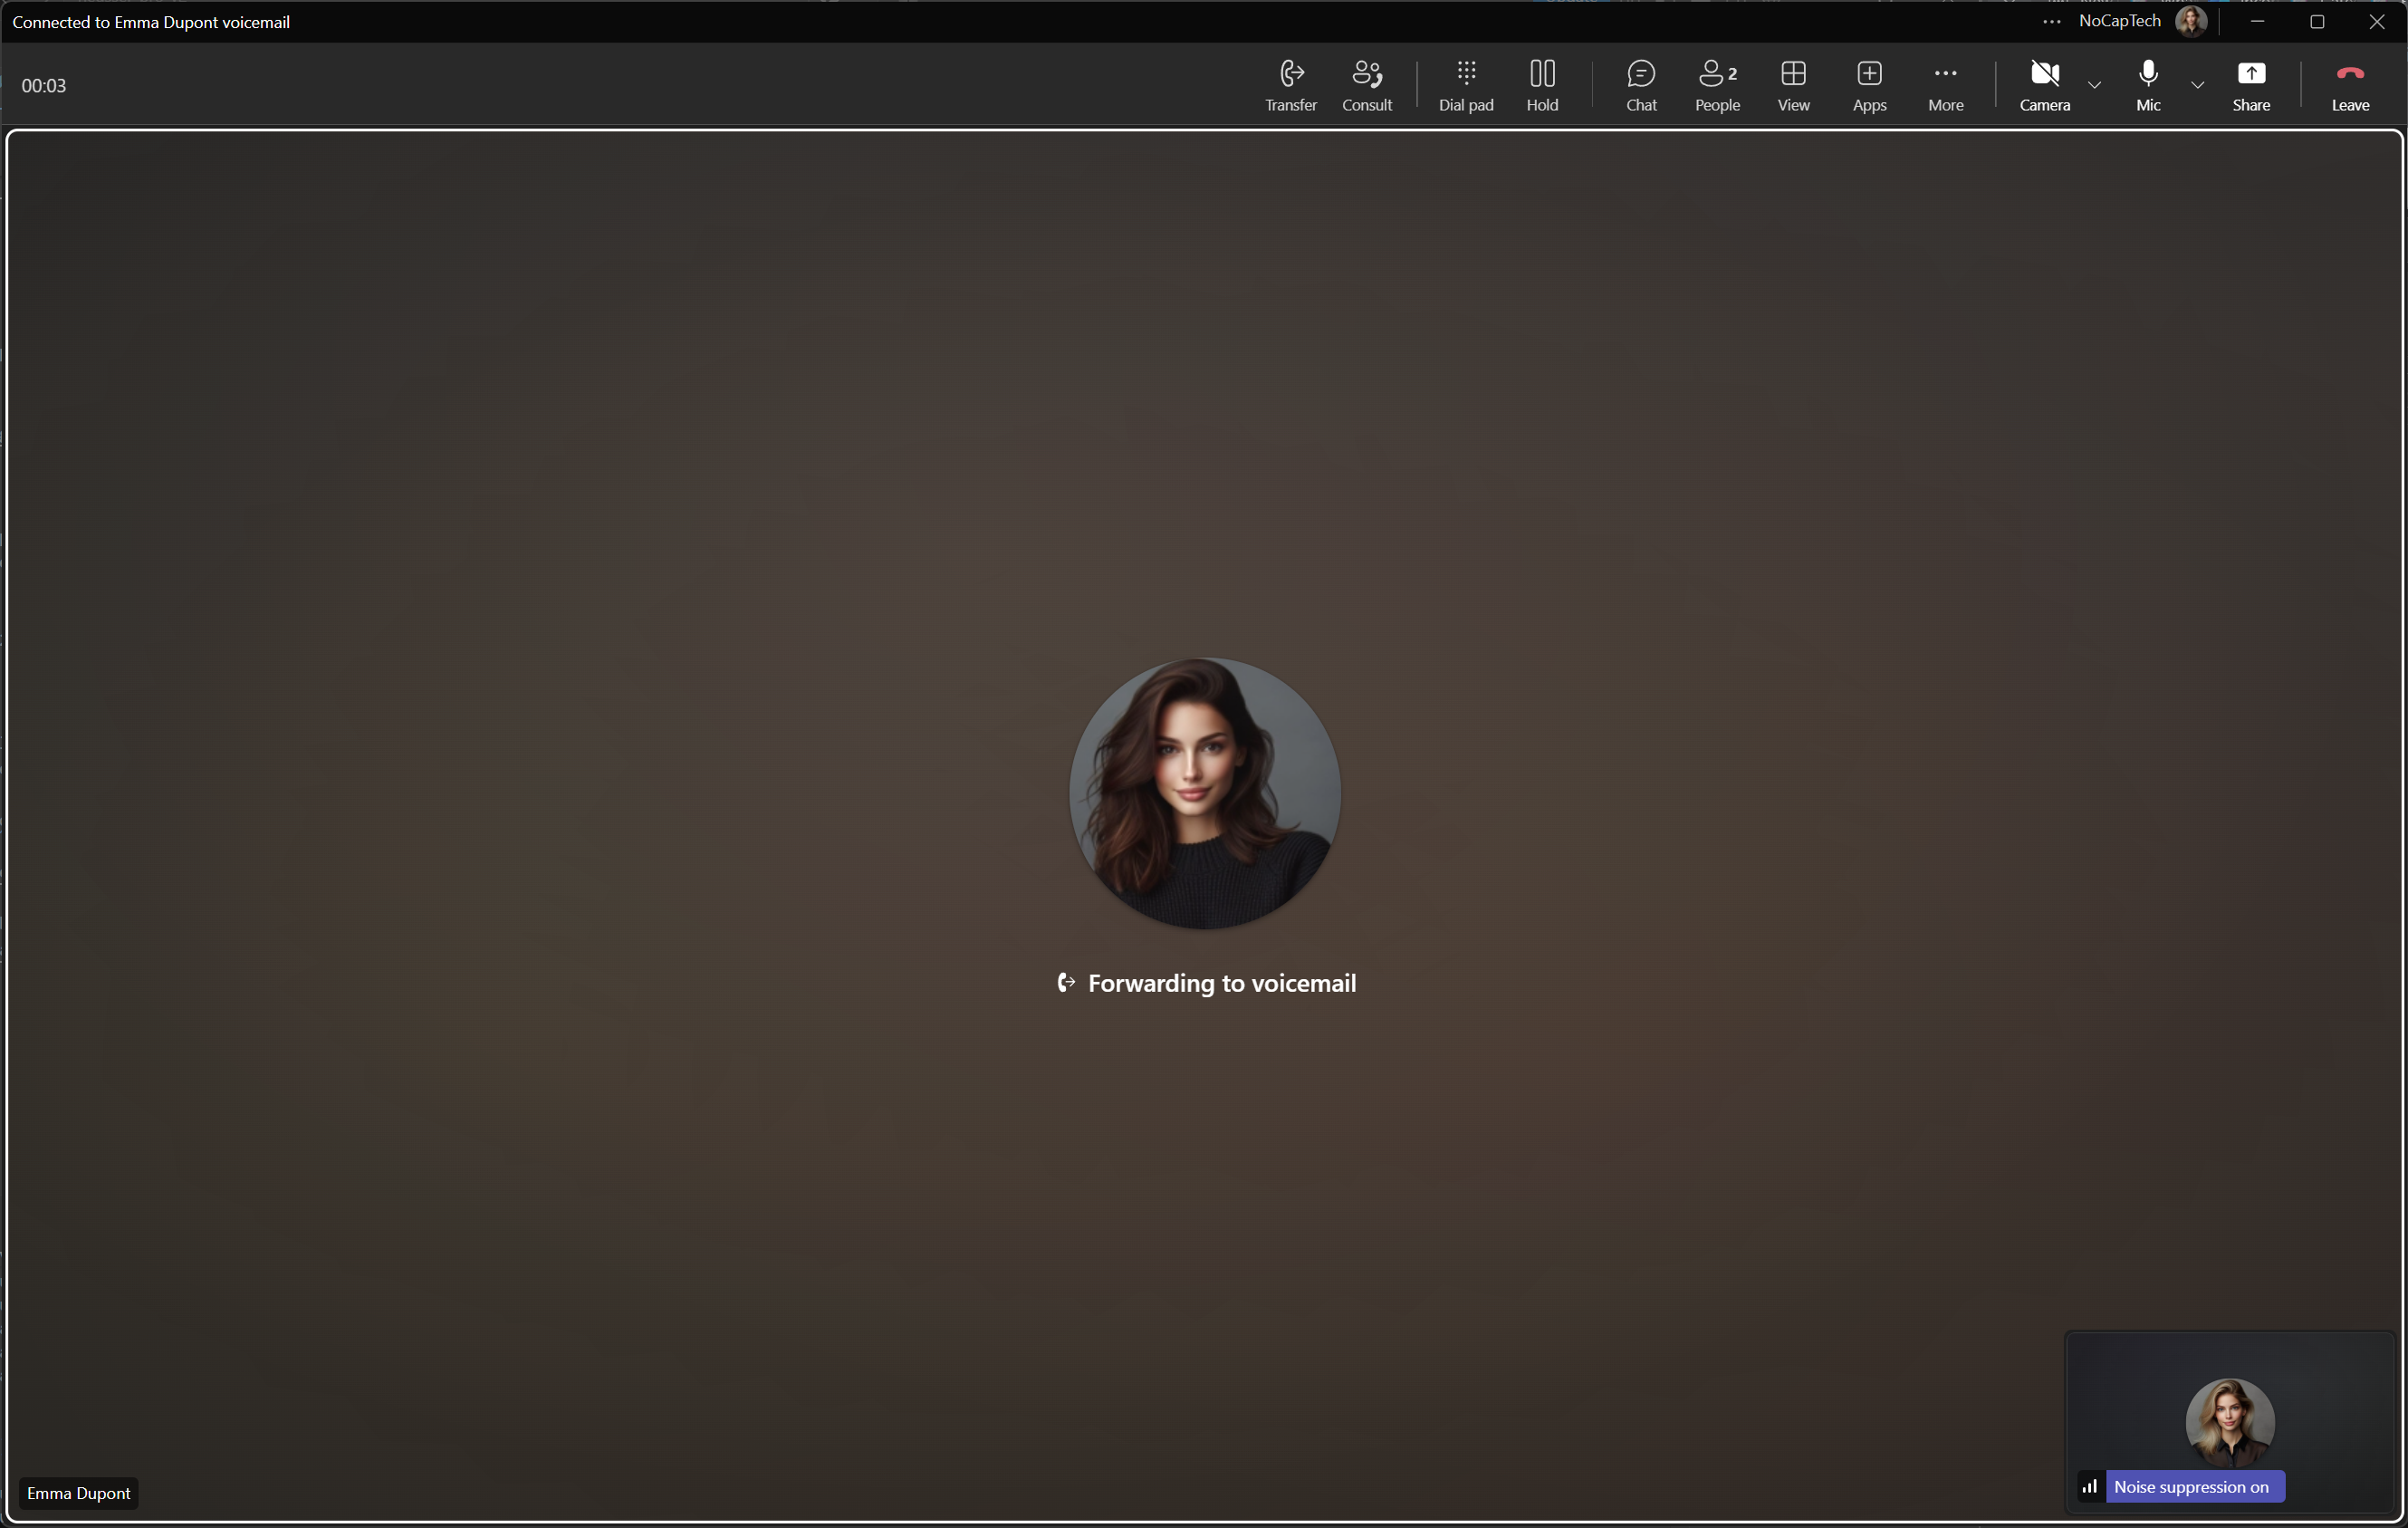Change the call View layout
2408x1528 pixels.
[x=1793, y=85]
